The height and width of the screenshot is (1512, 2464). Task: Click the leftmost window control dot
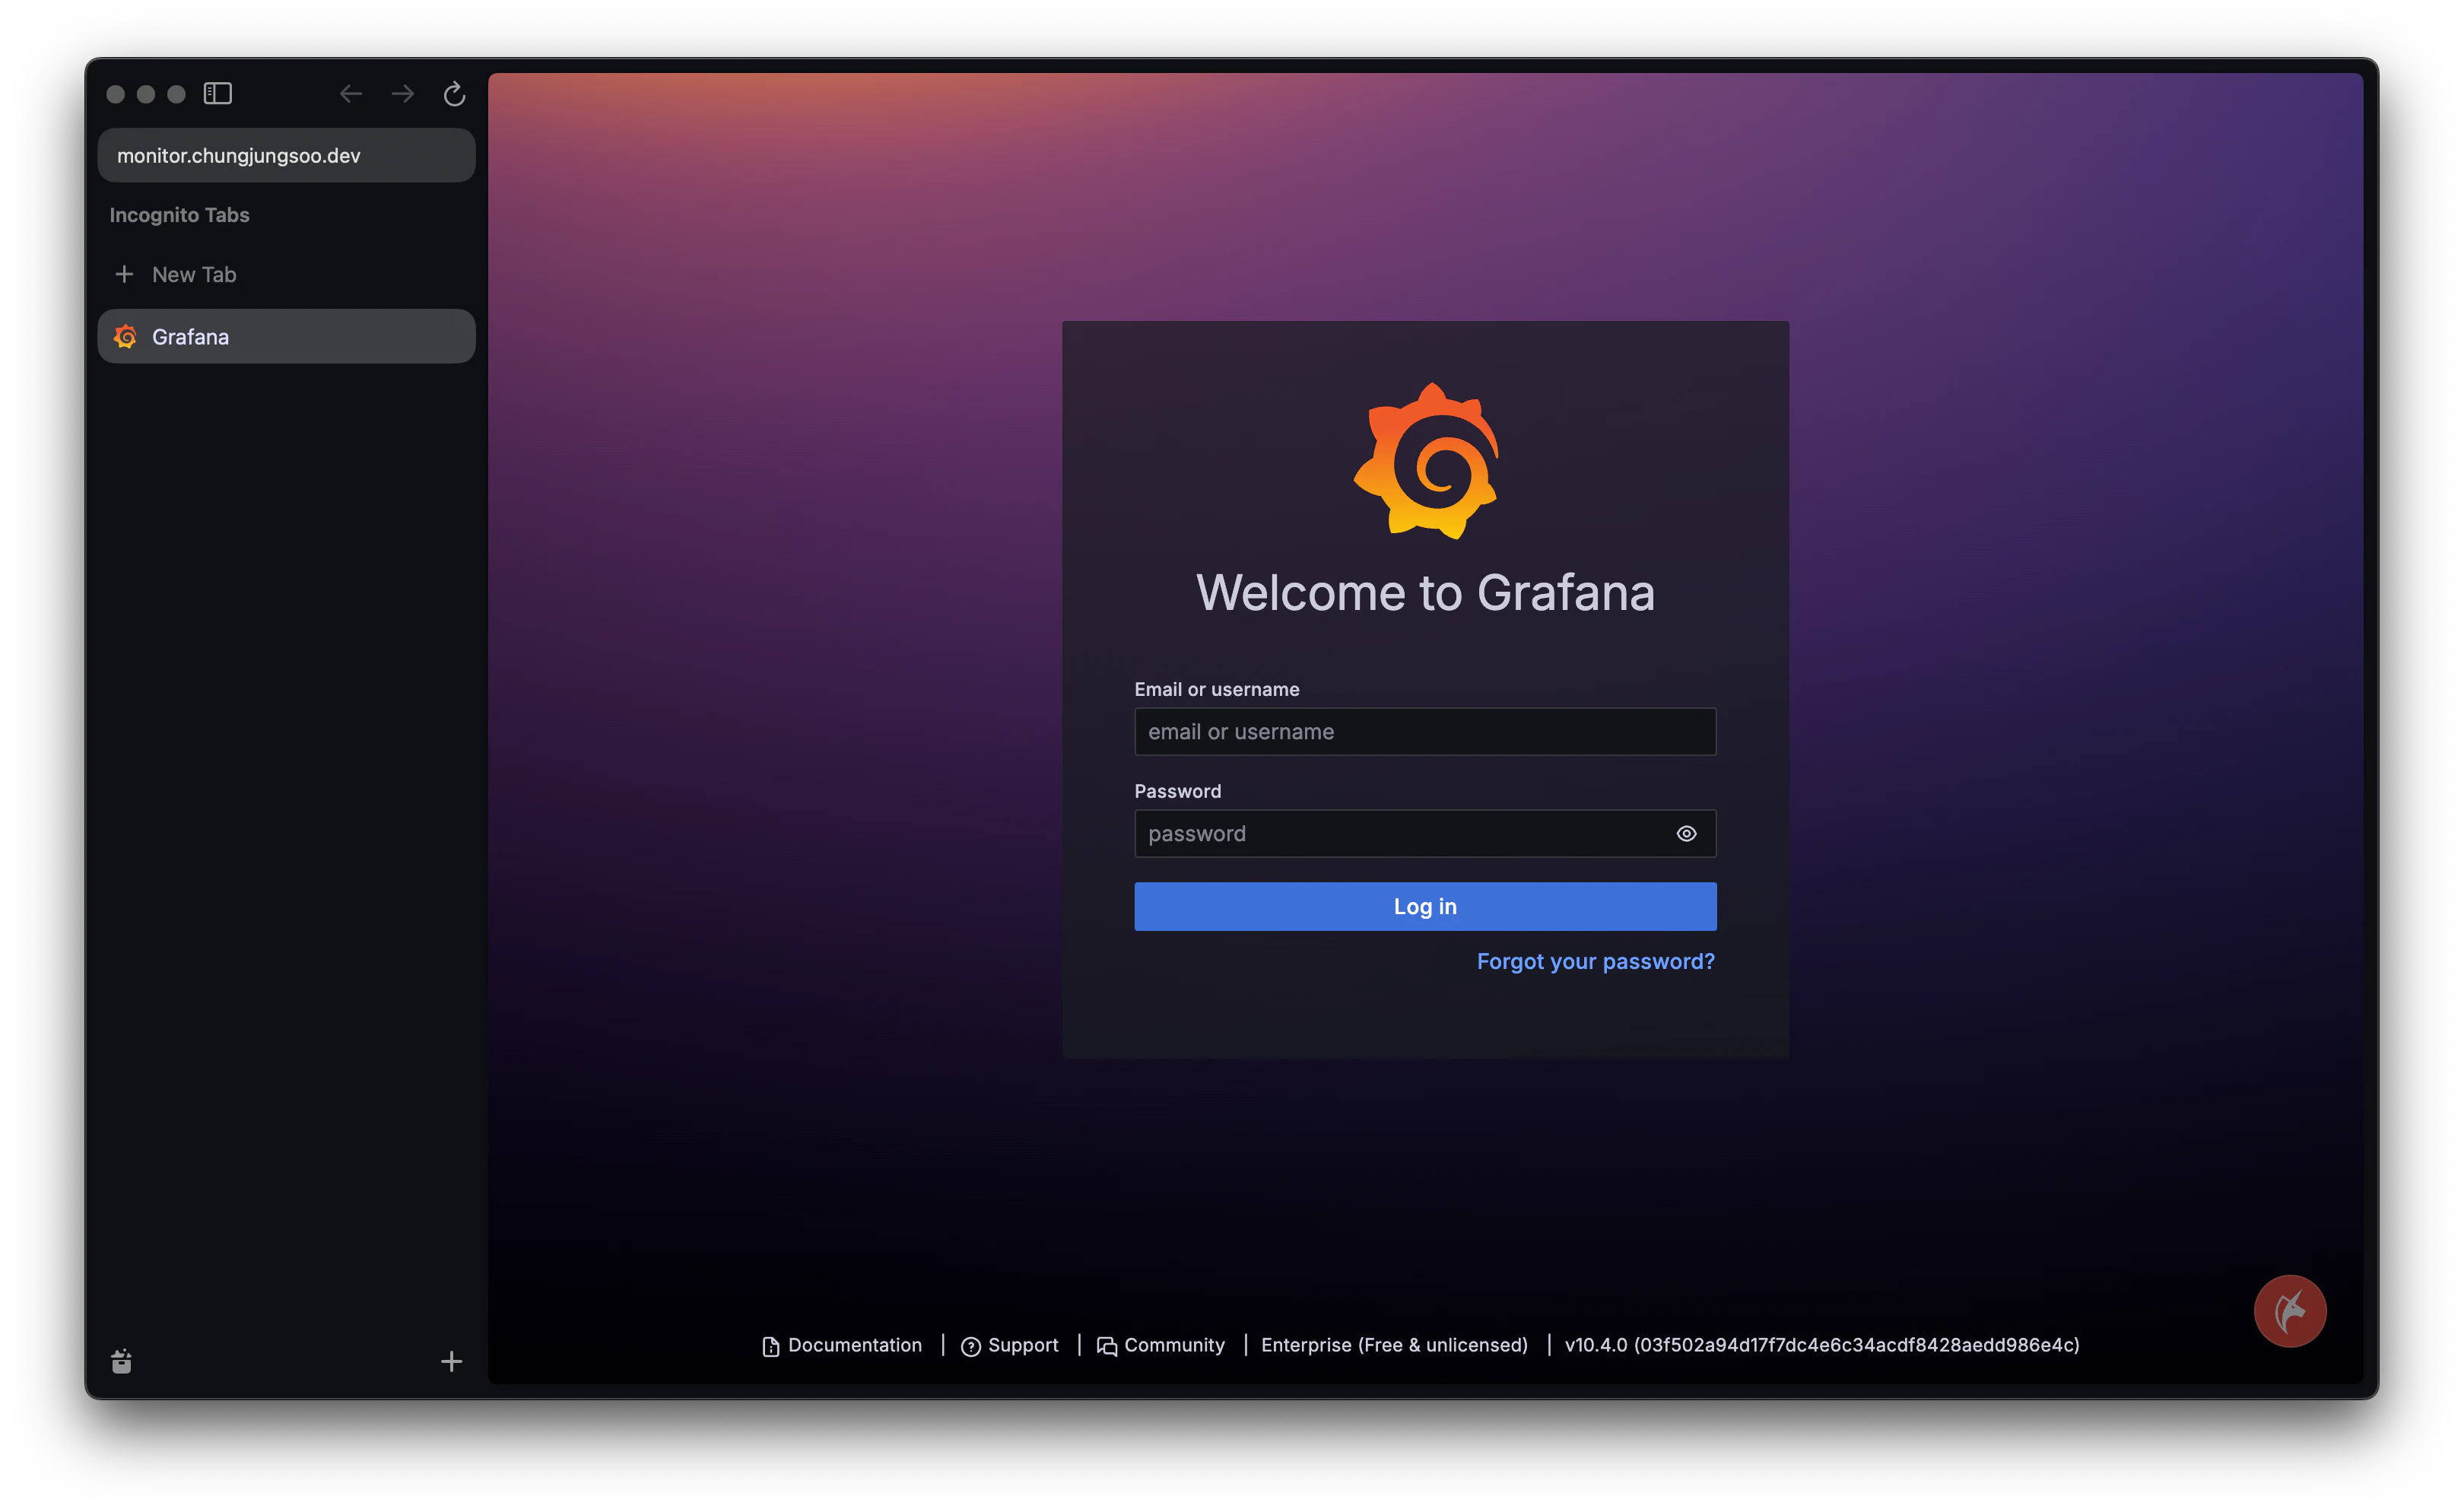click(x=115, y=94)
